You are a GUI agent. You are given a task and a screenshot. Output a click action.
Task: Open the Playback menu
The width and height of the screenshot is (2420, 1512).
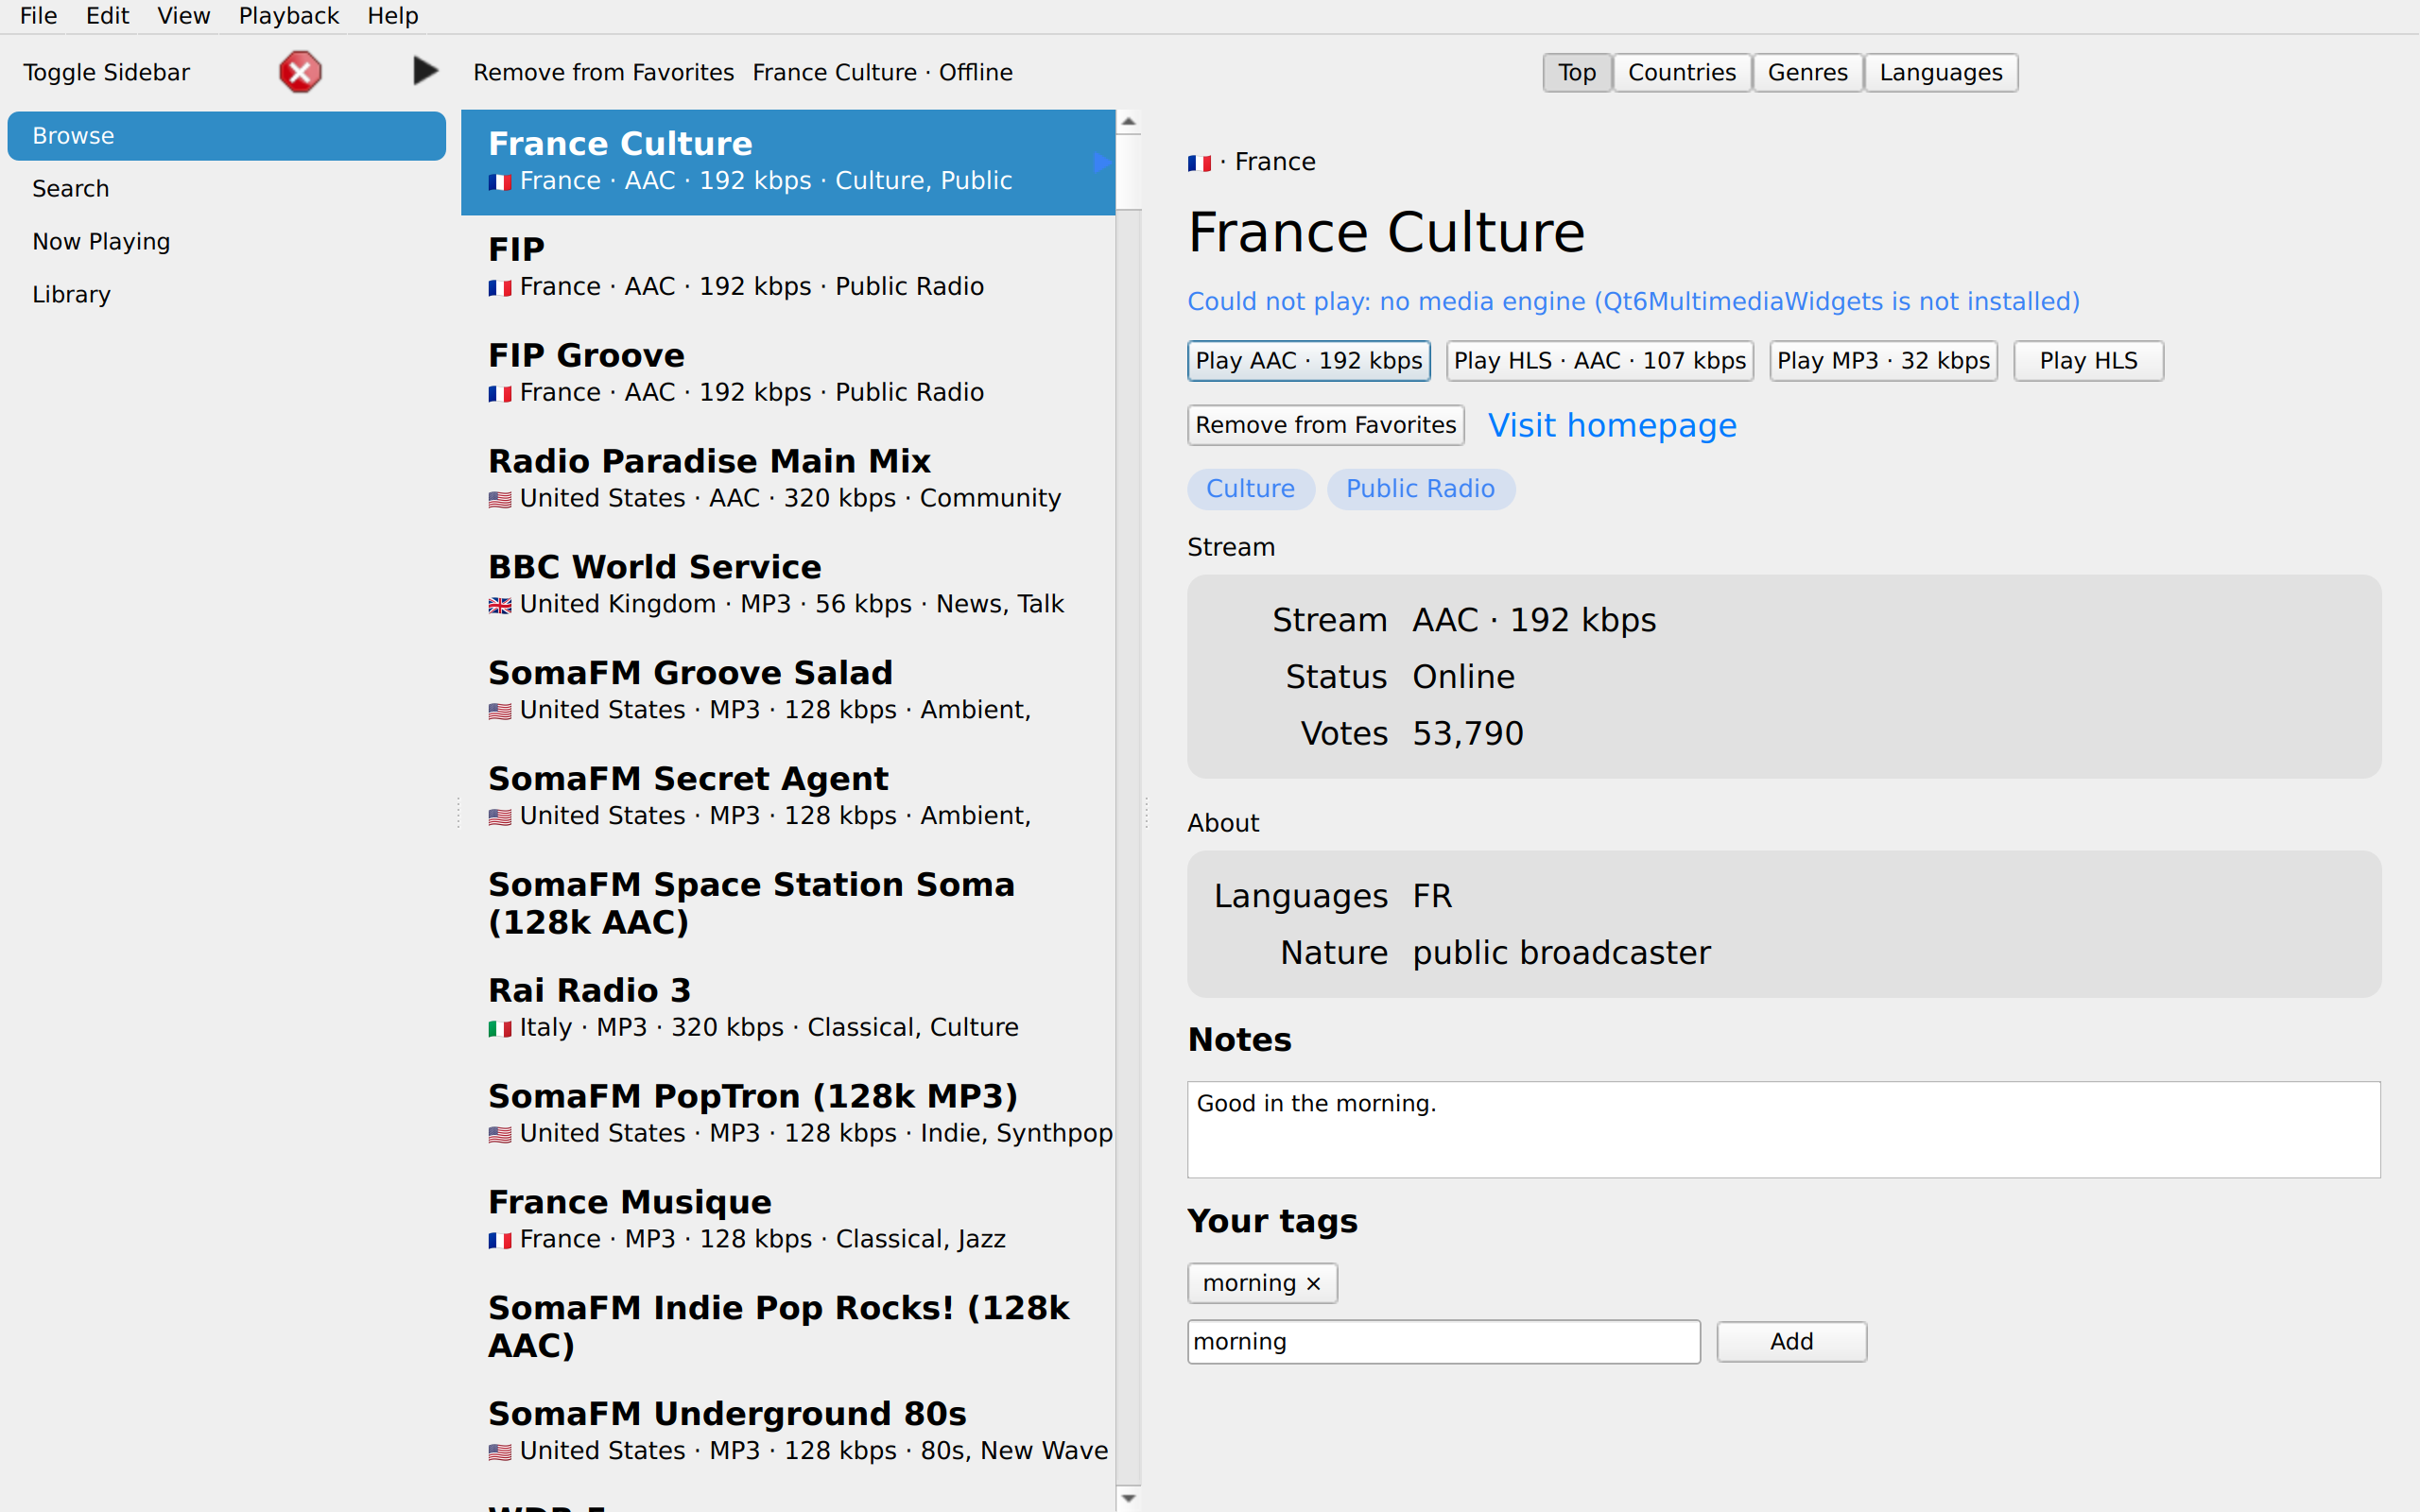[288, 16]
